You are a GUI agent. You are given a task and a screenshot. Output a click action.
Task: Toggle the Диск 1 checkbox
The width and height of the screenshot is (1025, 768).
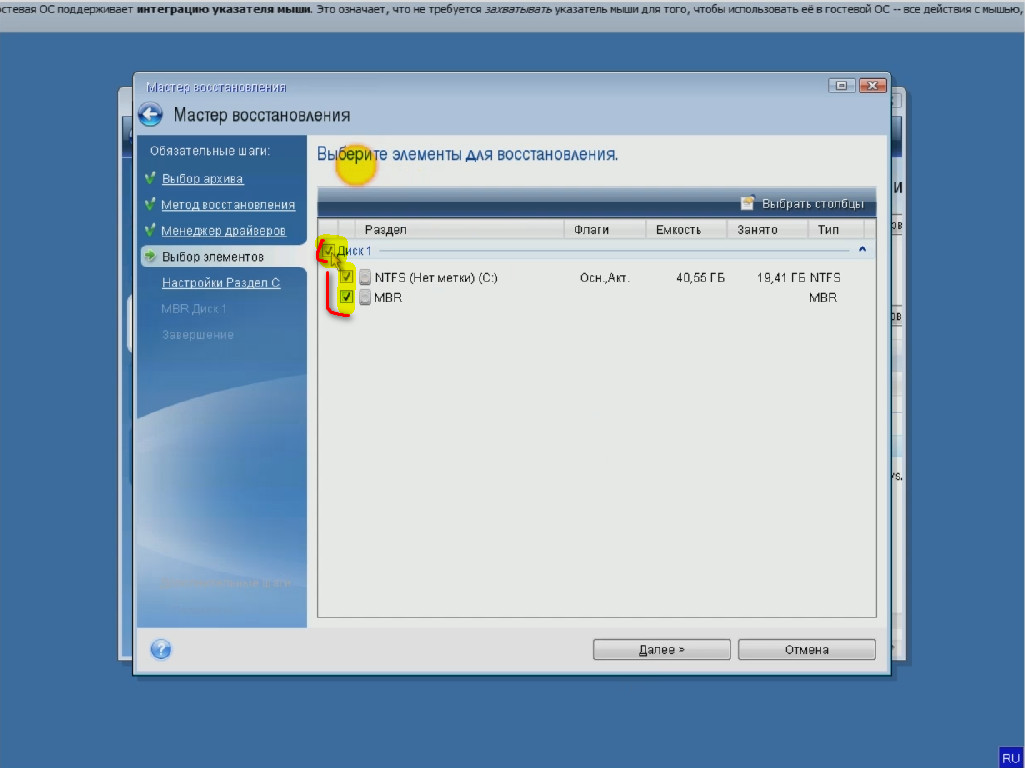click(x=328, y=250)
